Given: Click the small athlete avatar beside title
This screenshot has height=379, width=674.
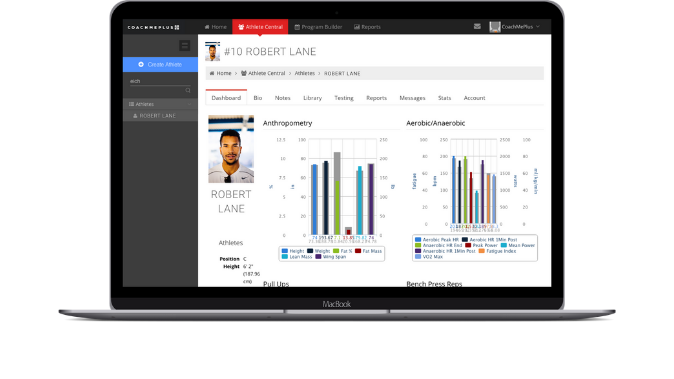Looking at the screenshot, I should [x=212, y=52].
